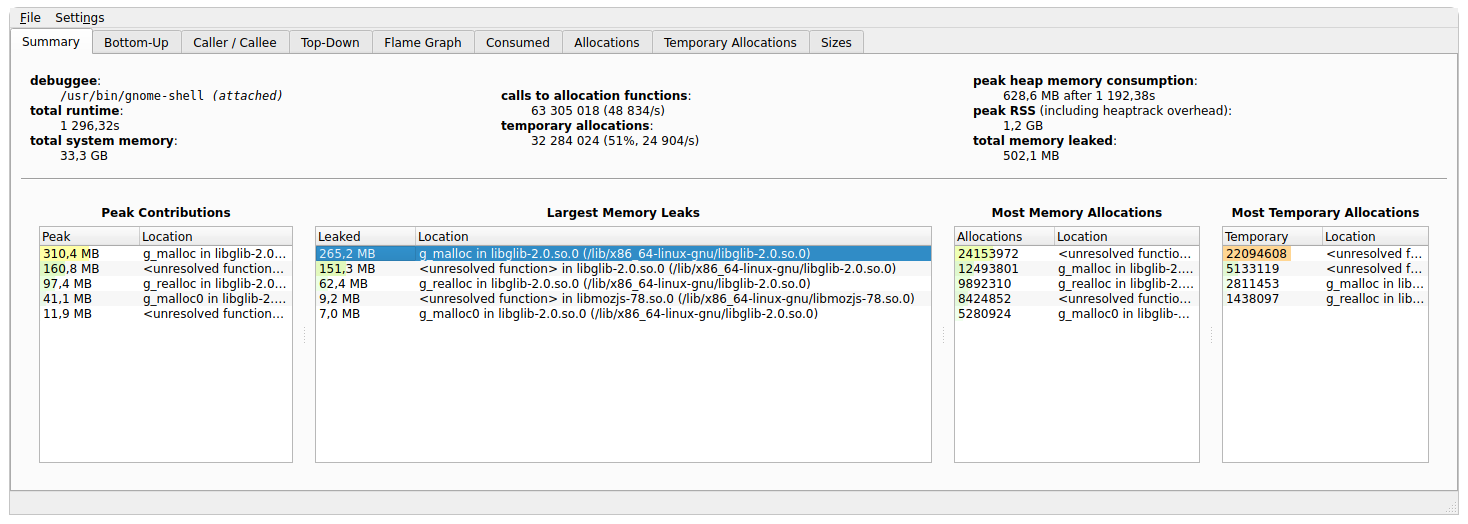Click the window resize grip in status bar
The image size is (1468, 524).
click(x=1452, y=507)
